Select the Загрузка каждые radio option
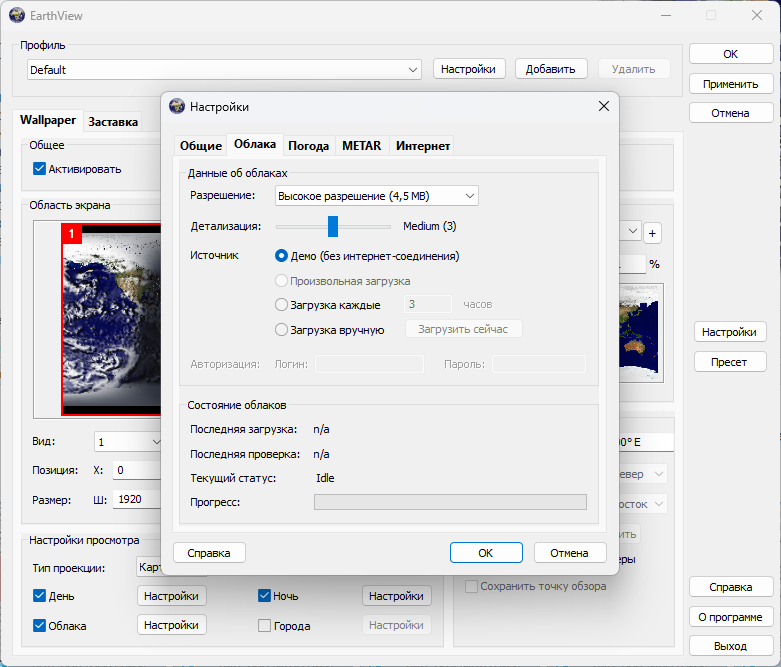The height and width of the screenshot is (667, 781). point(282,304)
